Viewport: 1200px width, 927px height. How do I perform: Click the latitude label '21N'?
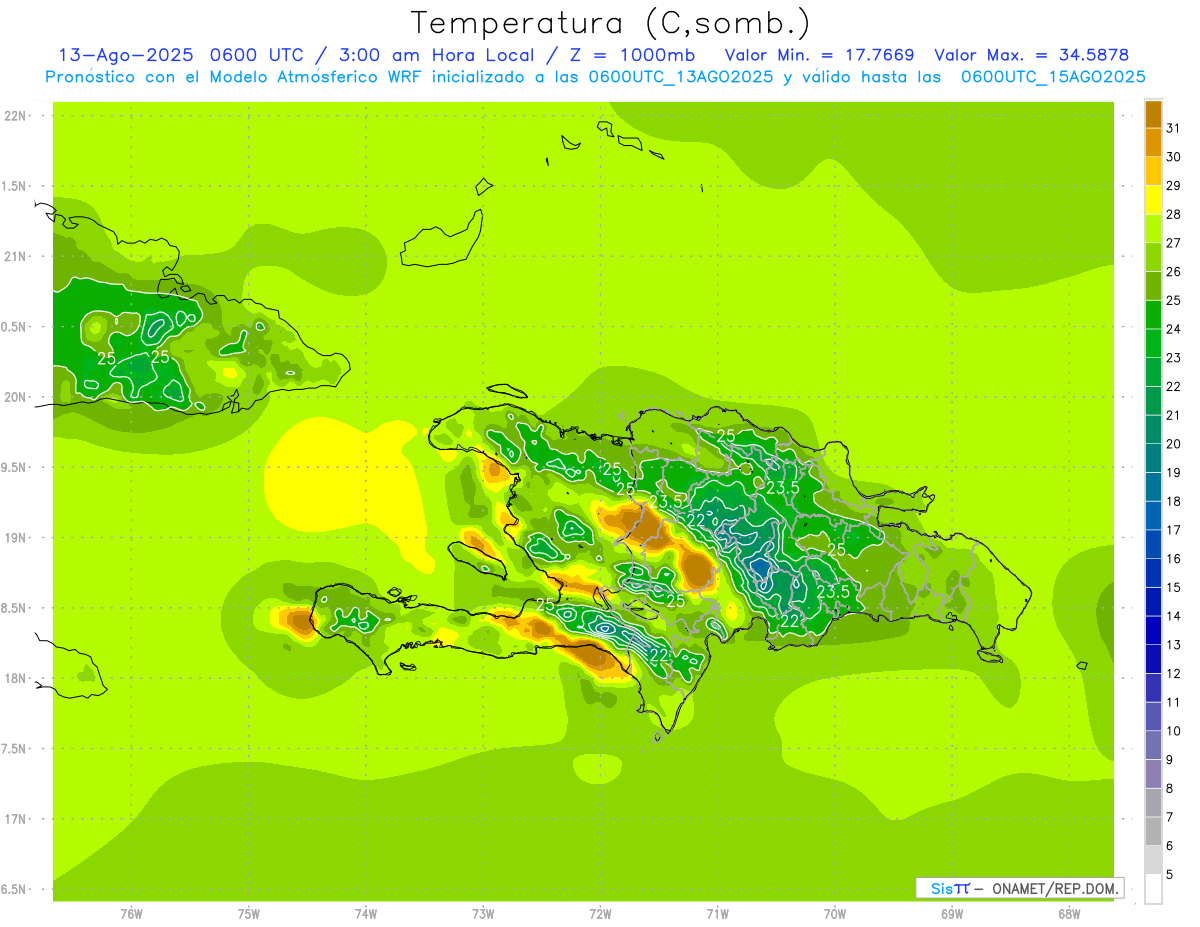(14, 257)
